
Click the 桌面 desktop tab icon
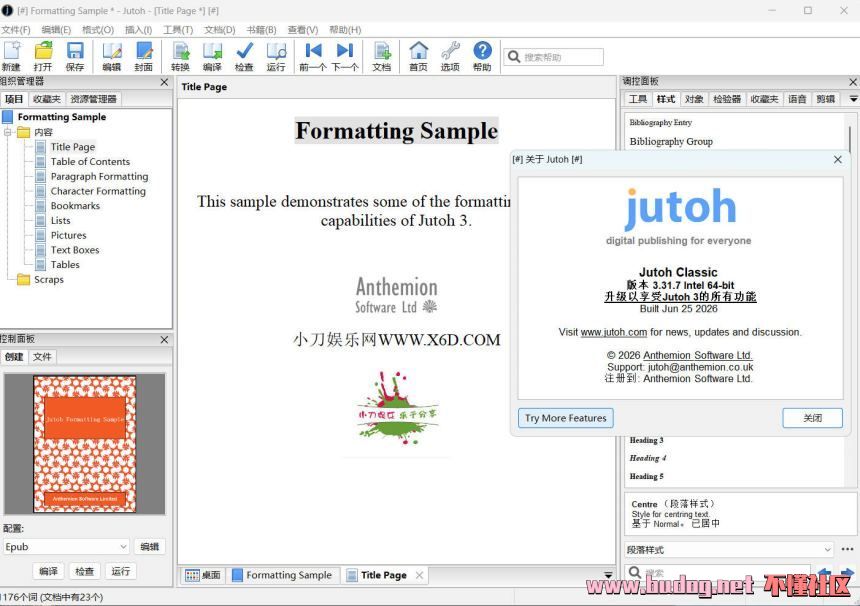point(203,575)
